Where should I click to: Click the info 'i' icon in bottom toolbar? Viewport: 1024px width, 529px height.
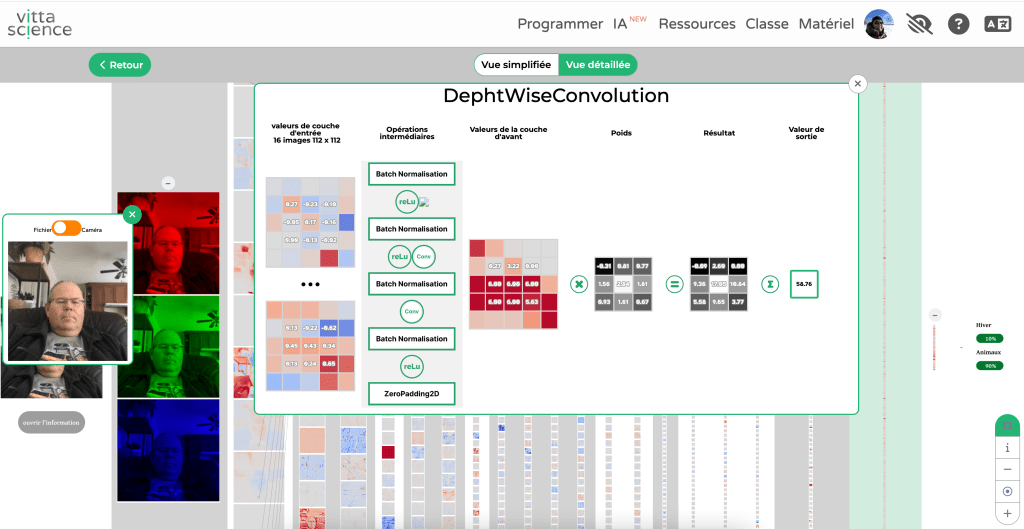[1007, 448]
